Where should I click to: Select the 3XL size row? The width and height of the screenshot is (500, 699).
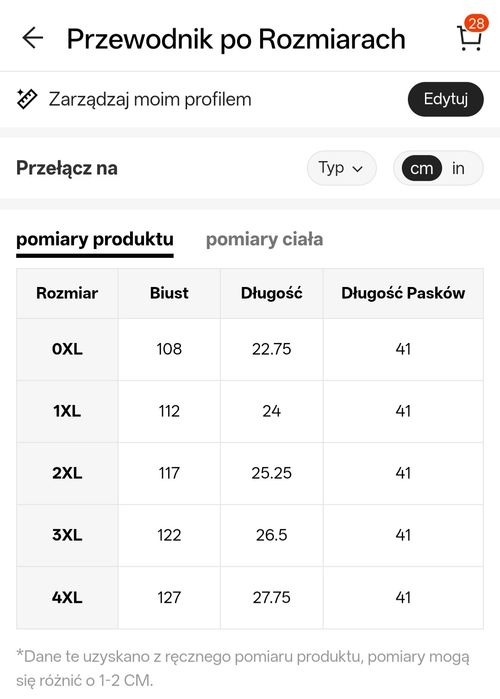250,535
